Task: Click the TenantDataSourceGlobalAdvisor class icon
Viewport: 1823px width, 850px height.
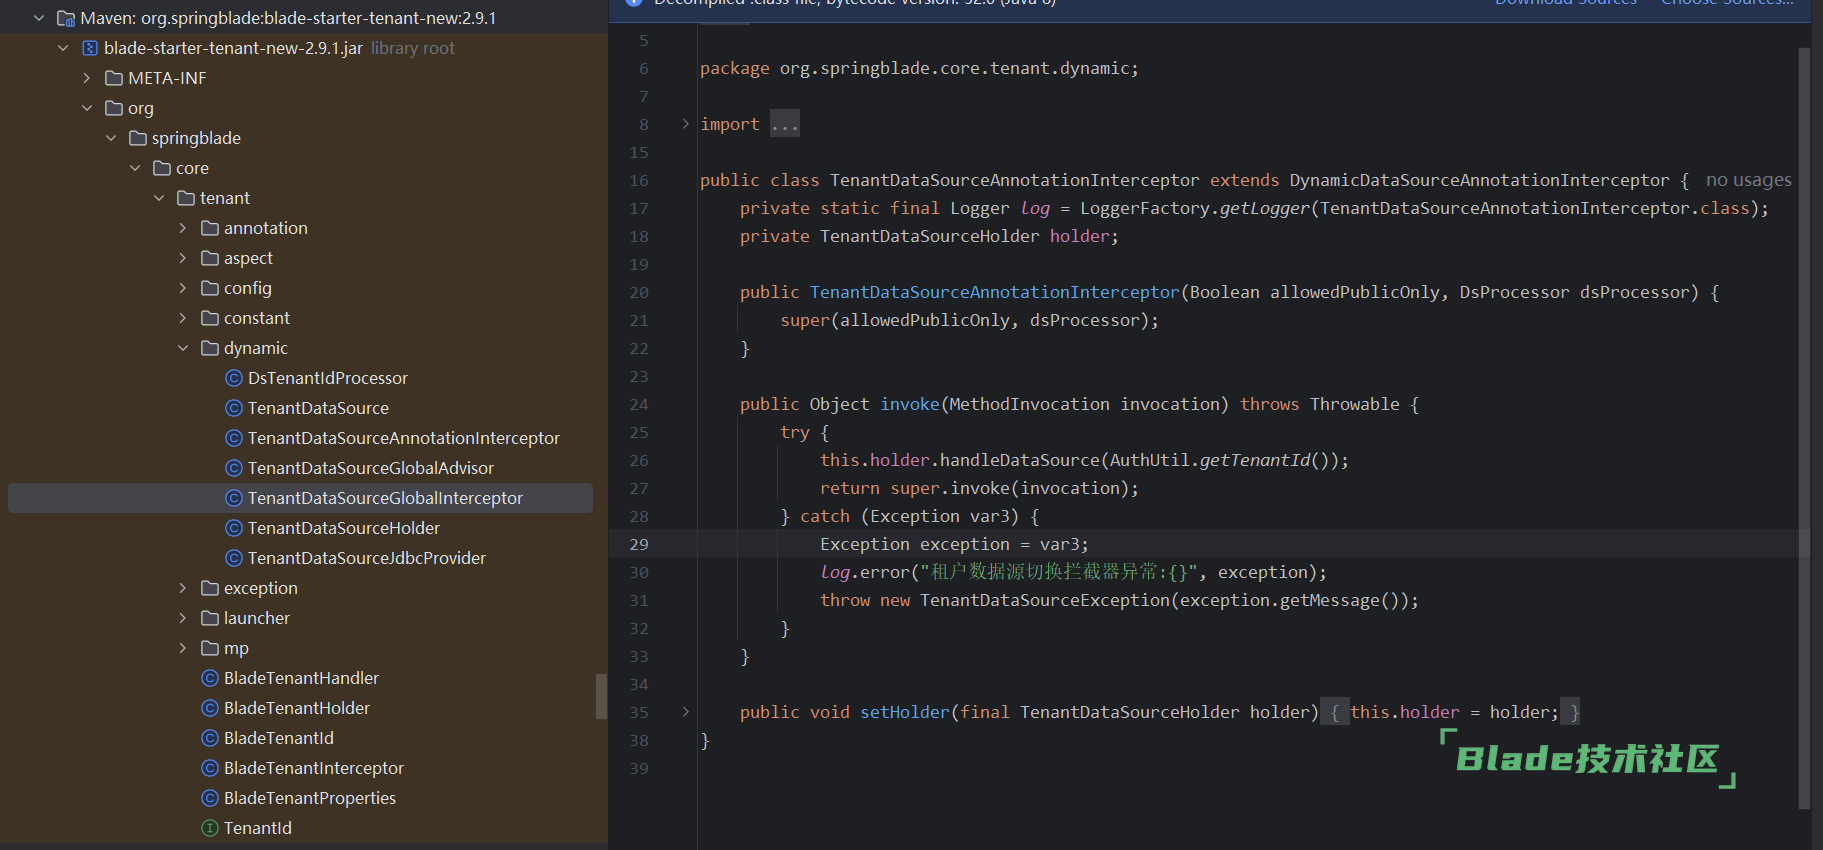Action: pyautogui.click(x=234, y=468)
